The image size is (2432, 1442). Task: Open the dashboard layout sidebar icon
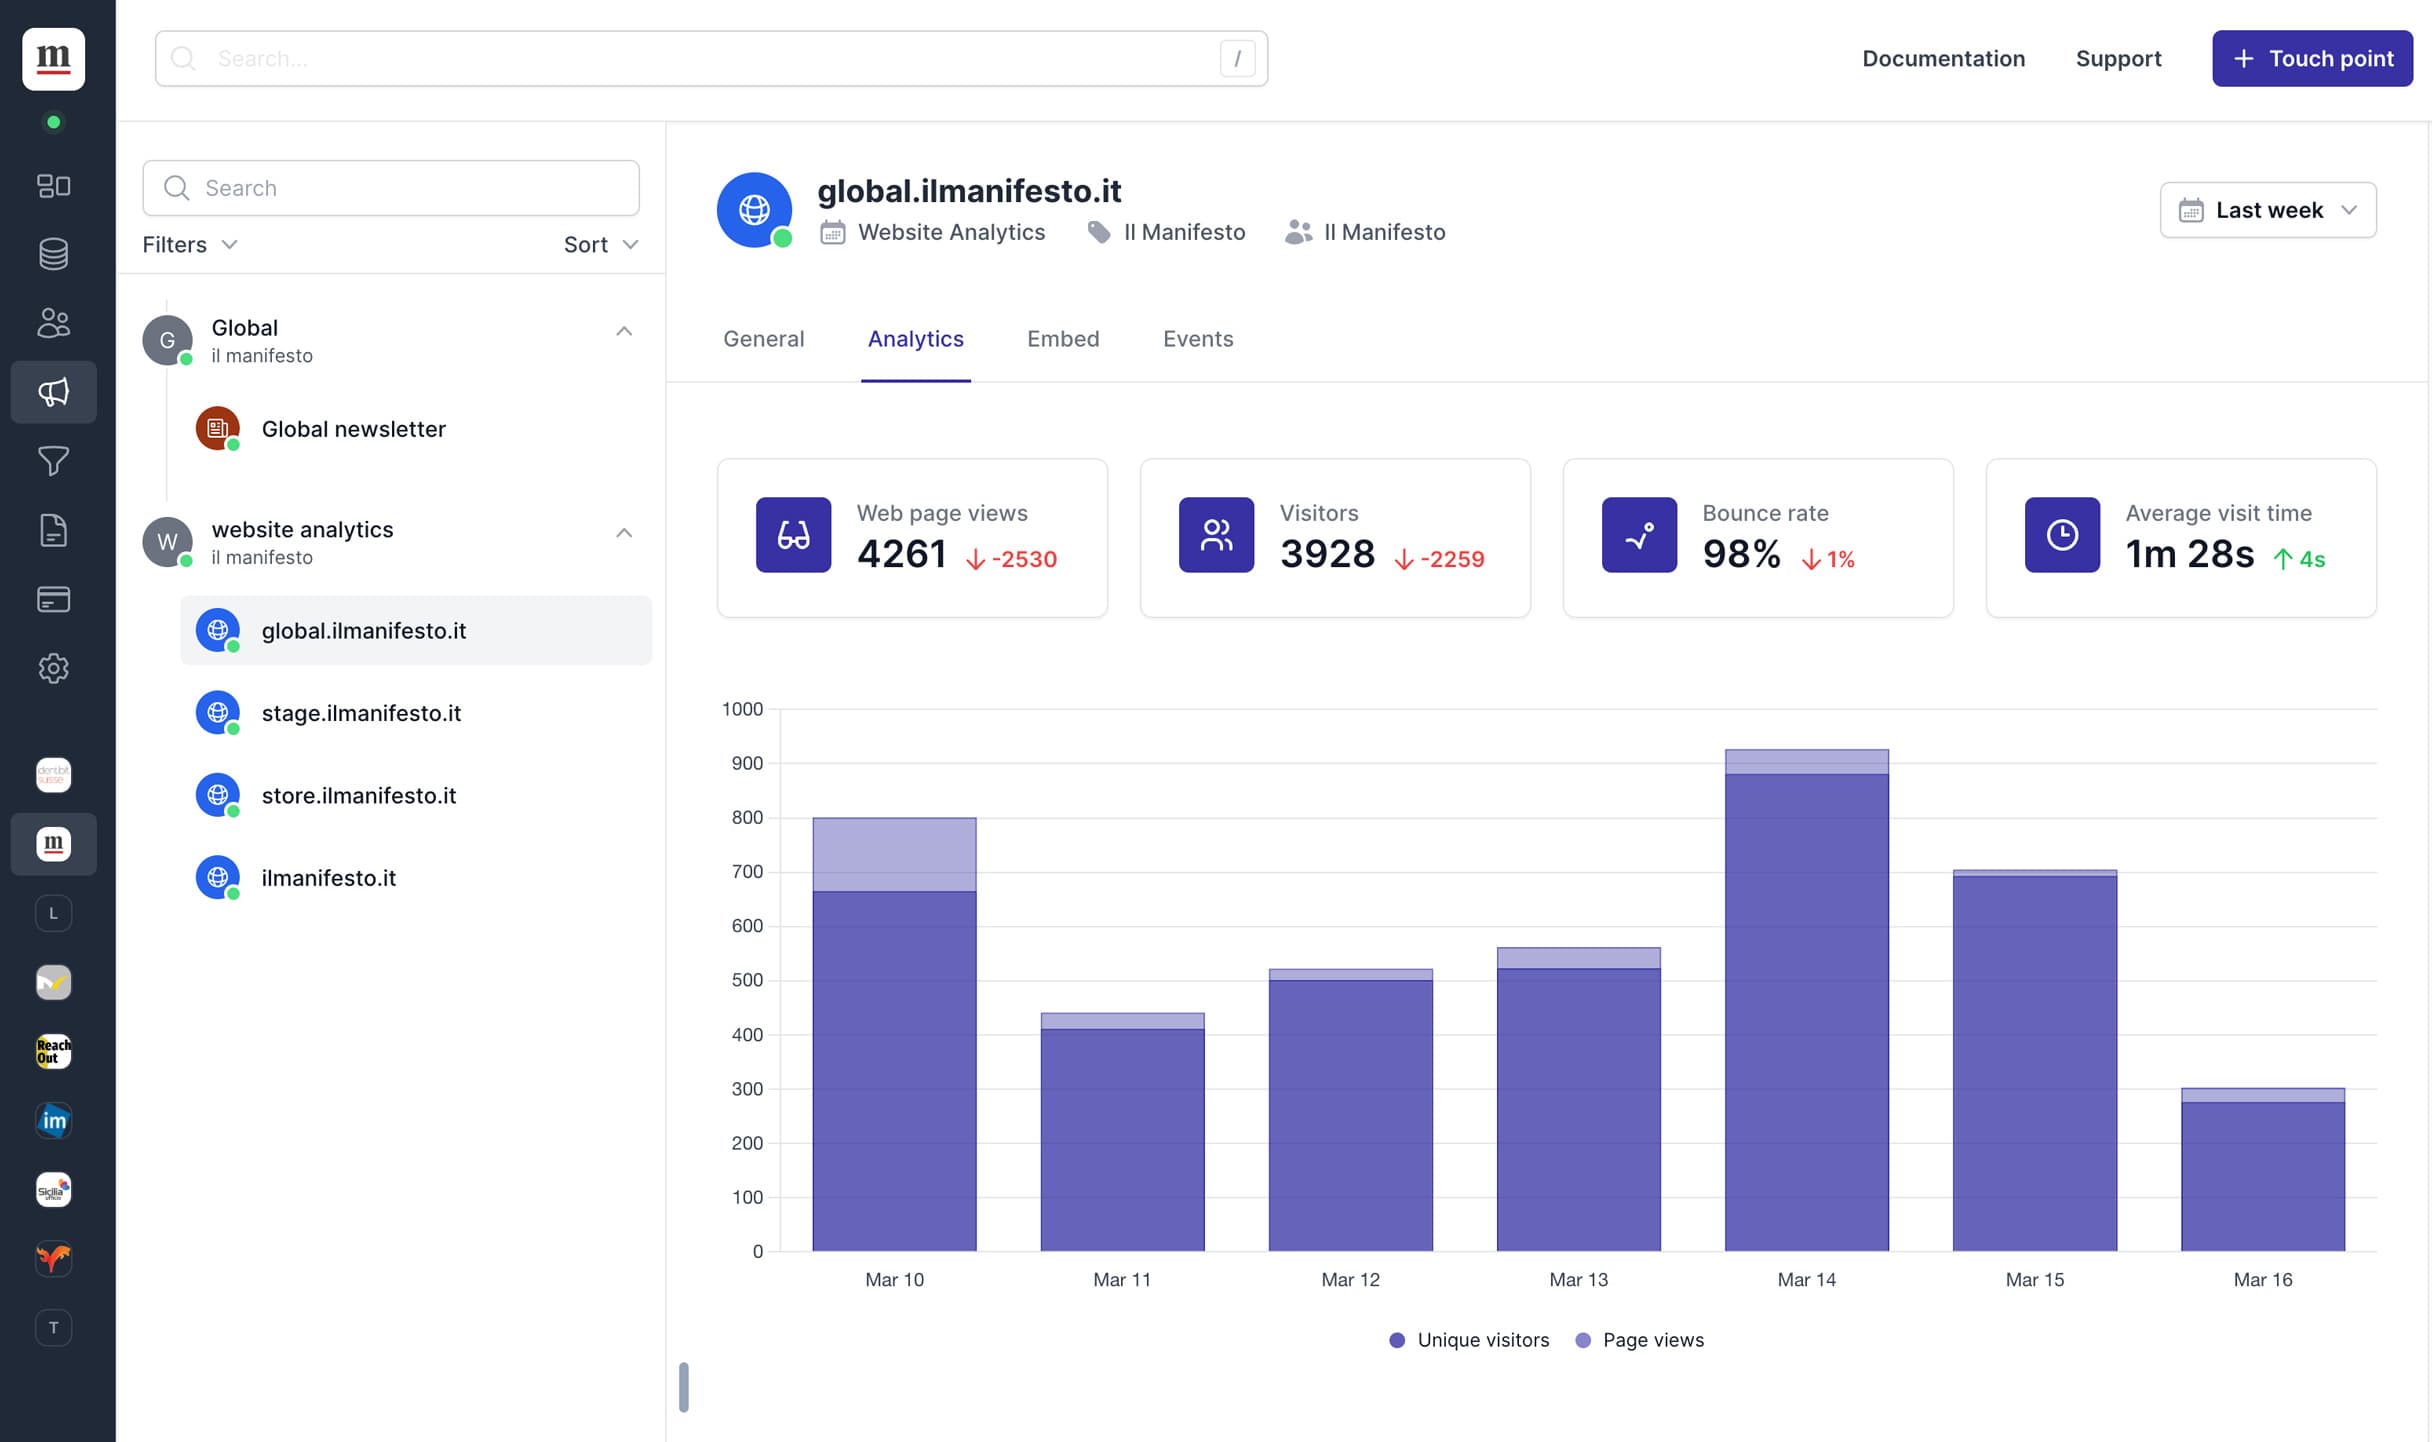[x=53, y=186]
